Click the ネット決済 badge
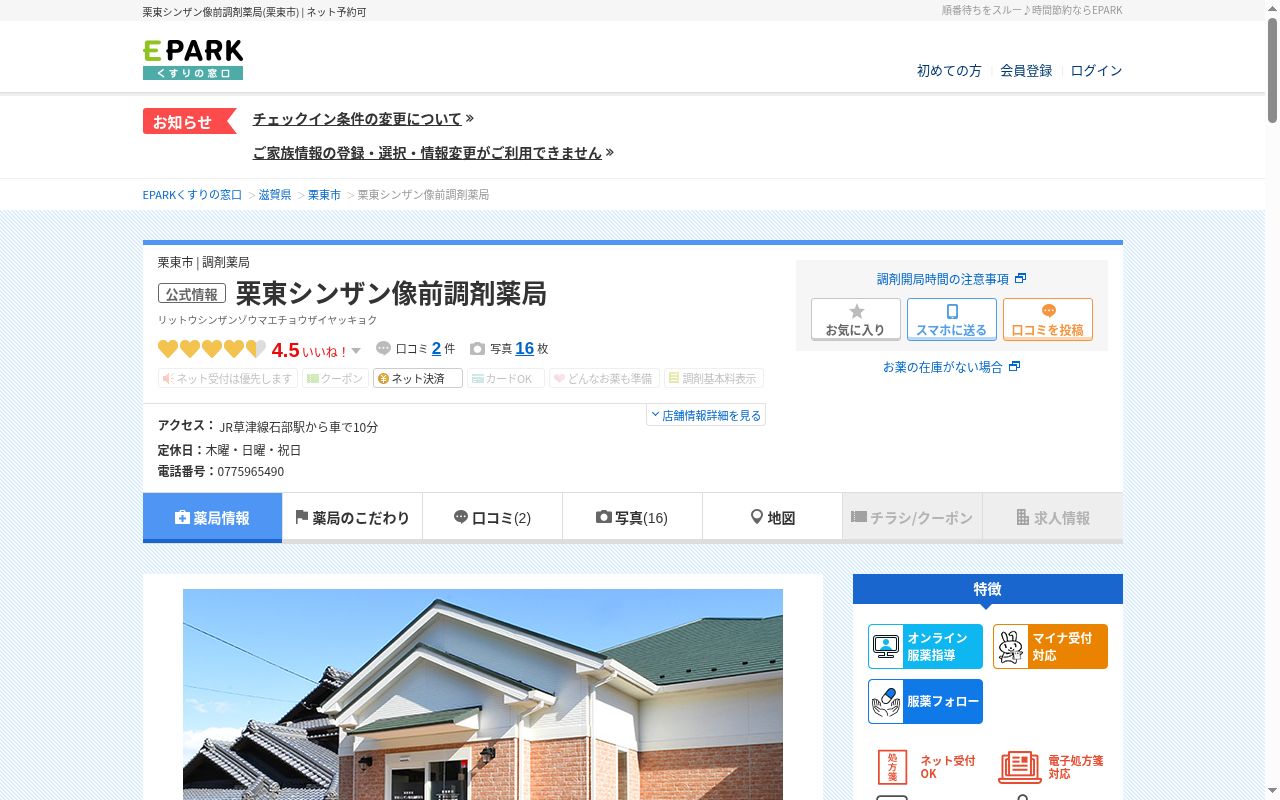Image resolution: width=1280 pixels, height=800 pixels. pos(417,378)
